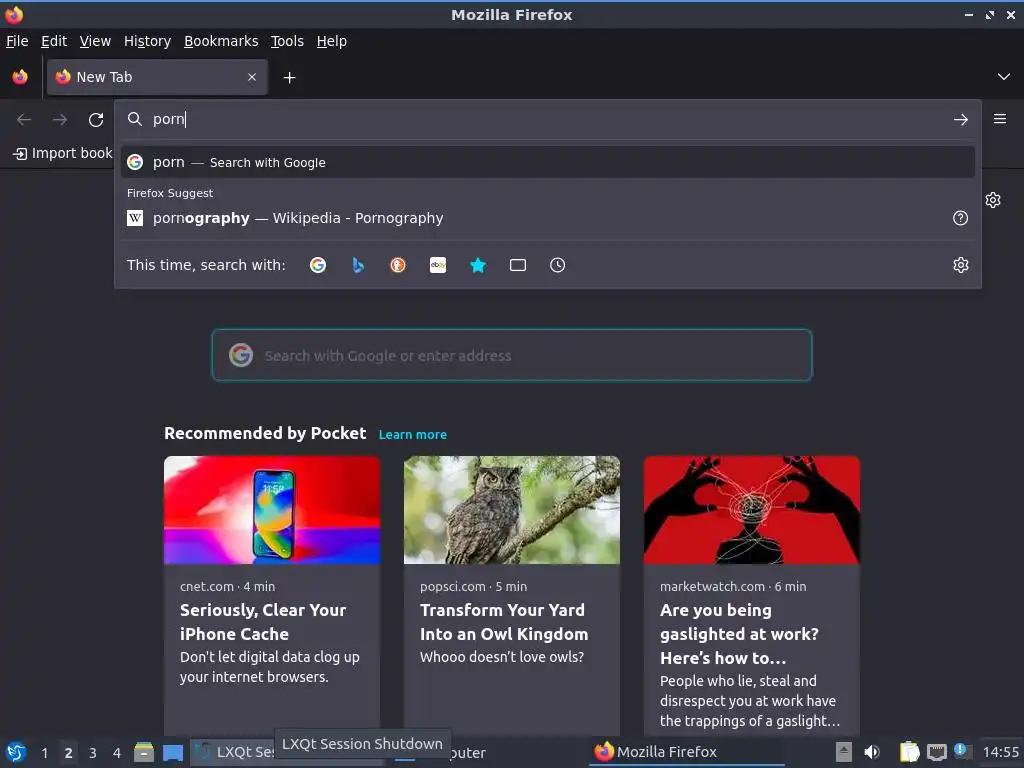Open the Bookmarks menu
Viewport: 1024px width, 768px height.
(221, 41)
